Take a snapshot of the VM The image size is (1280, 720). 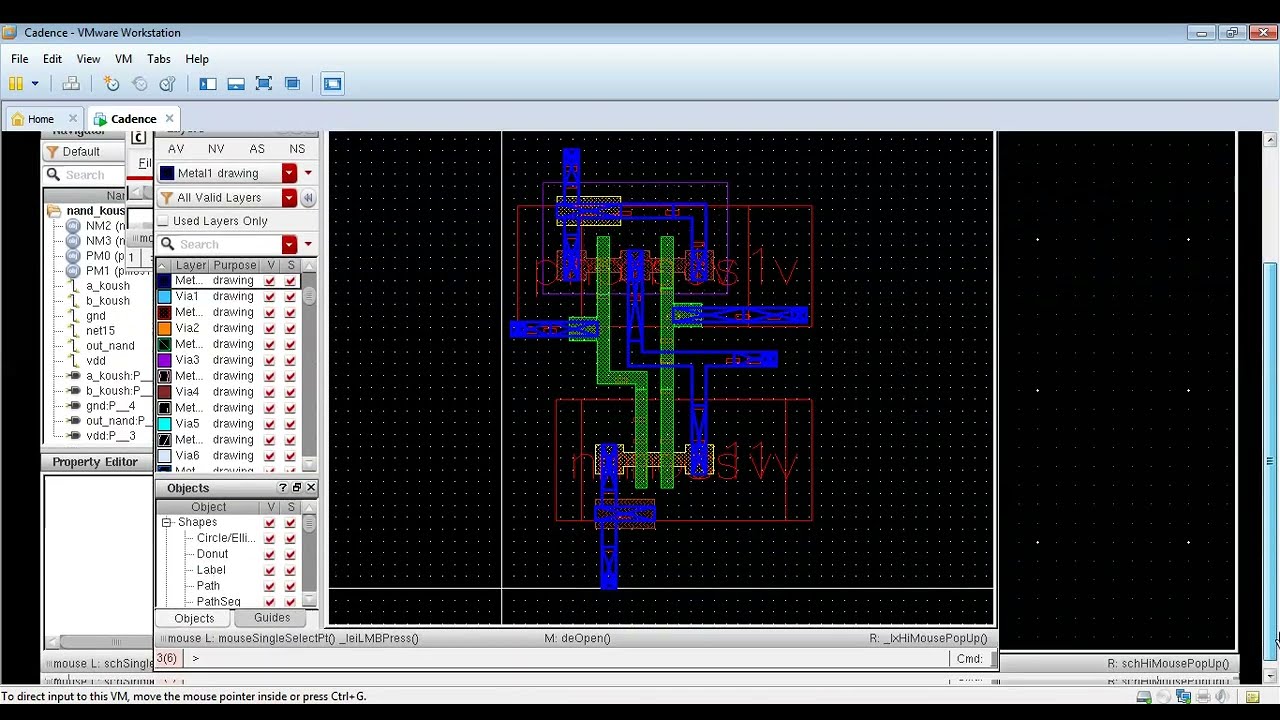(112, 84)
